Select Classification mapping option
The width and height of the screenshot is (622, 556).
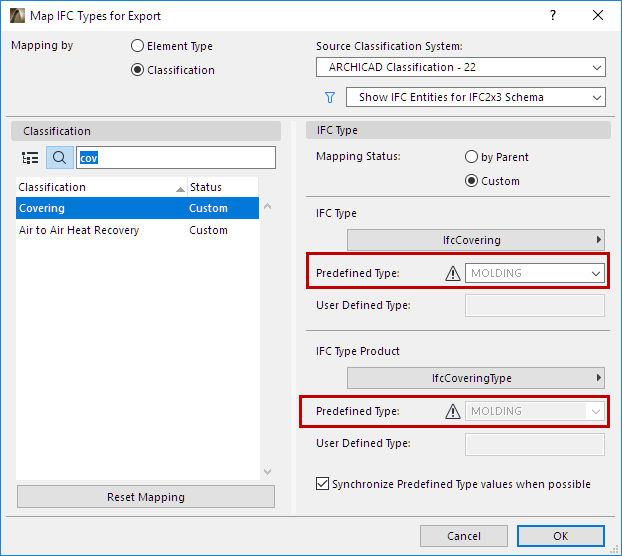137,70
